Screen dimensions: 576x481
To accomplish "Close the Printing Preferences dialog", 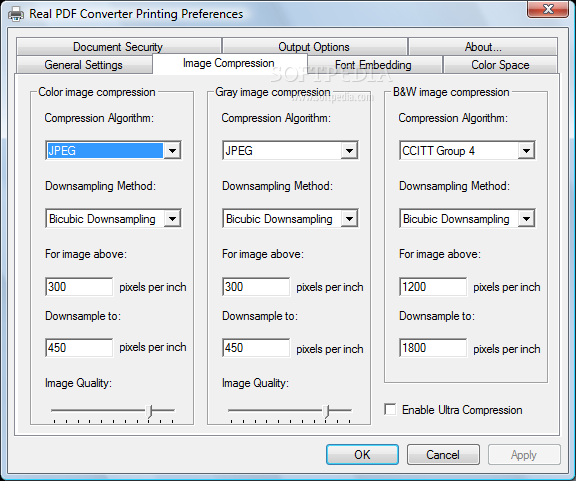I will coord(548,9).
